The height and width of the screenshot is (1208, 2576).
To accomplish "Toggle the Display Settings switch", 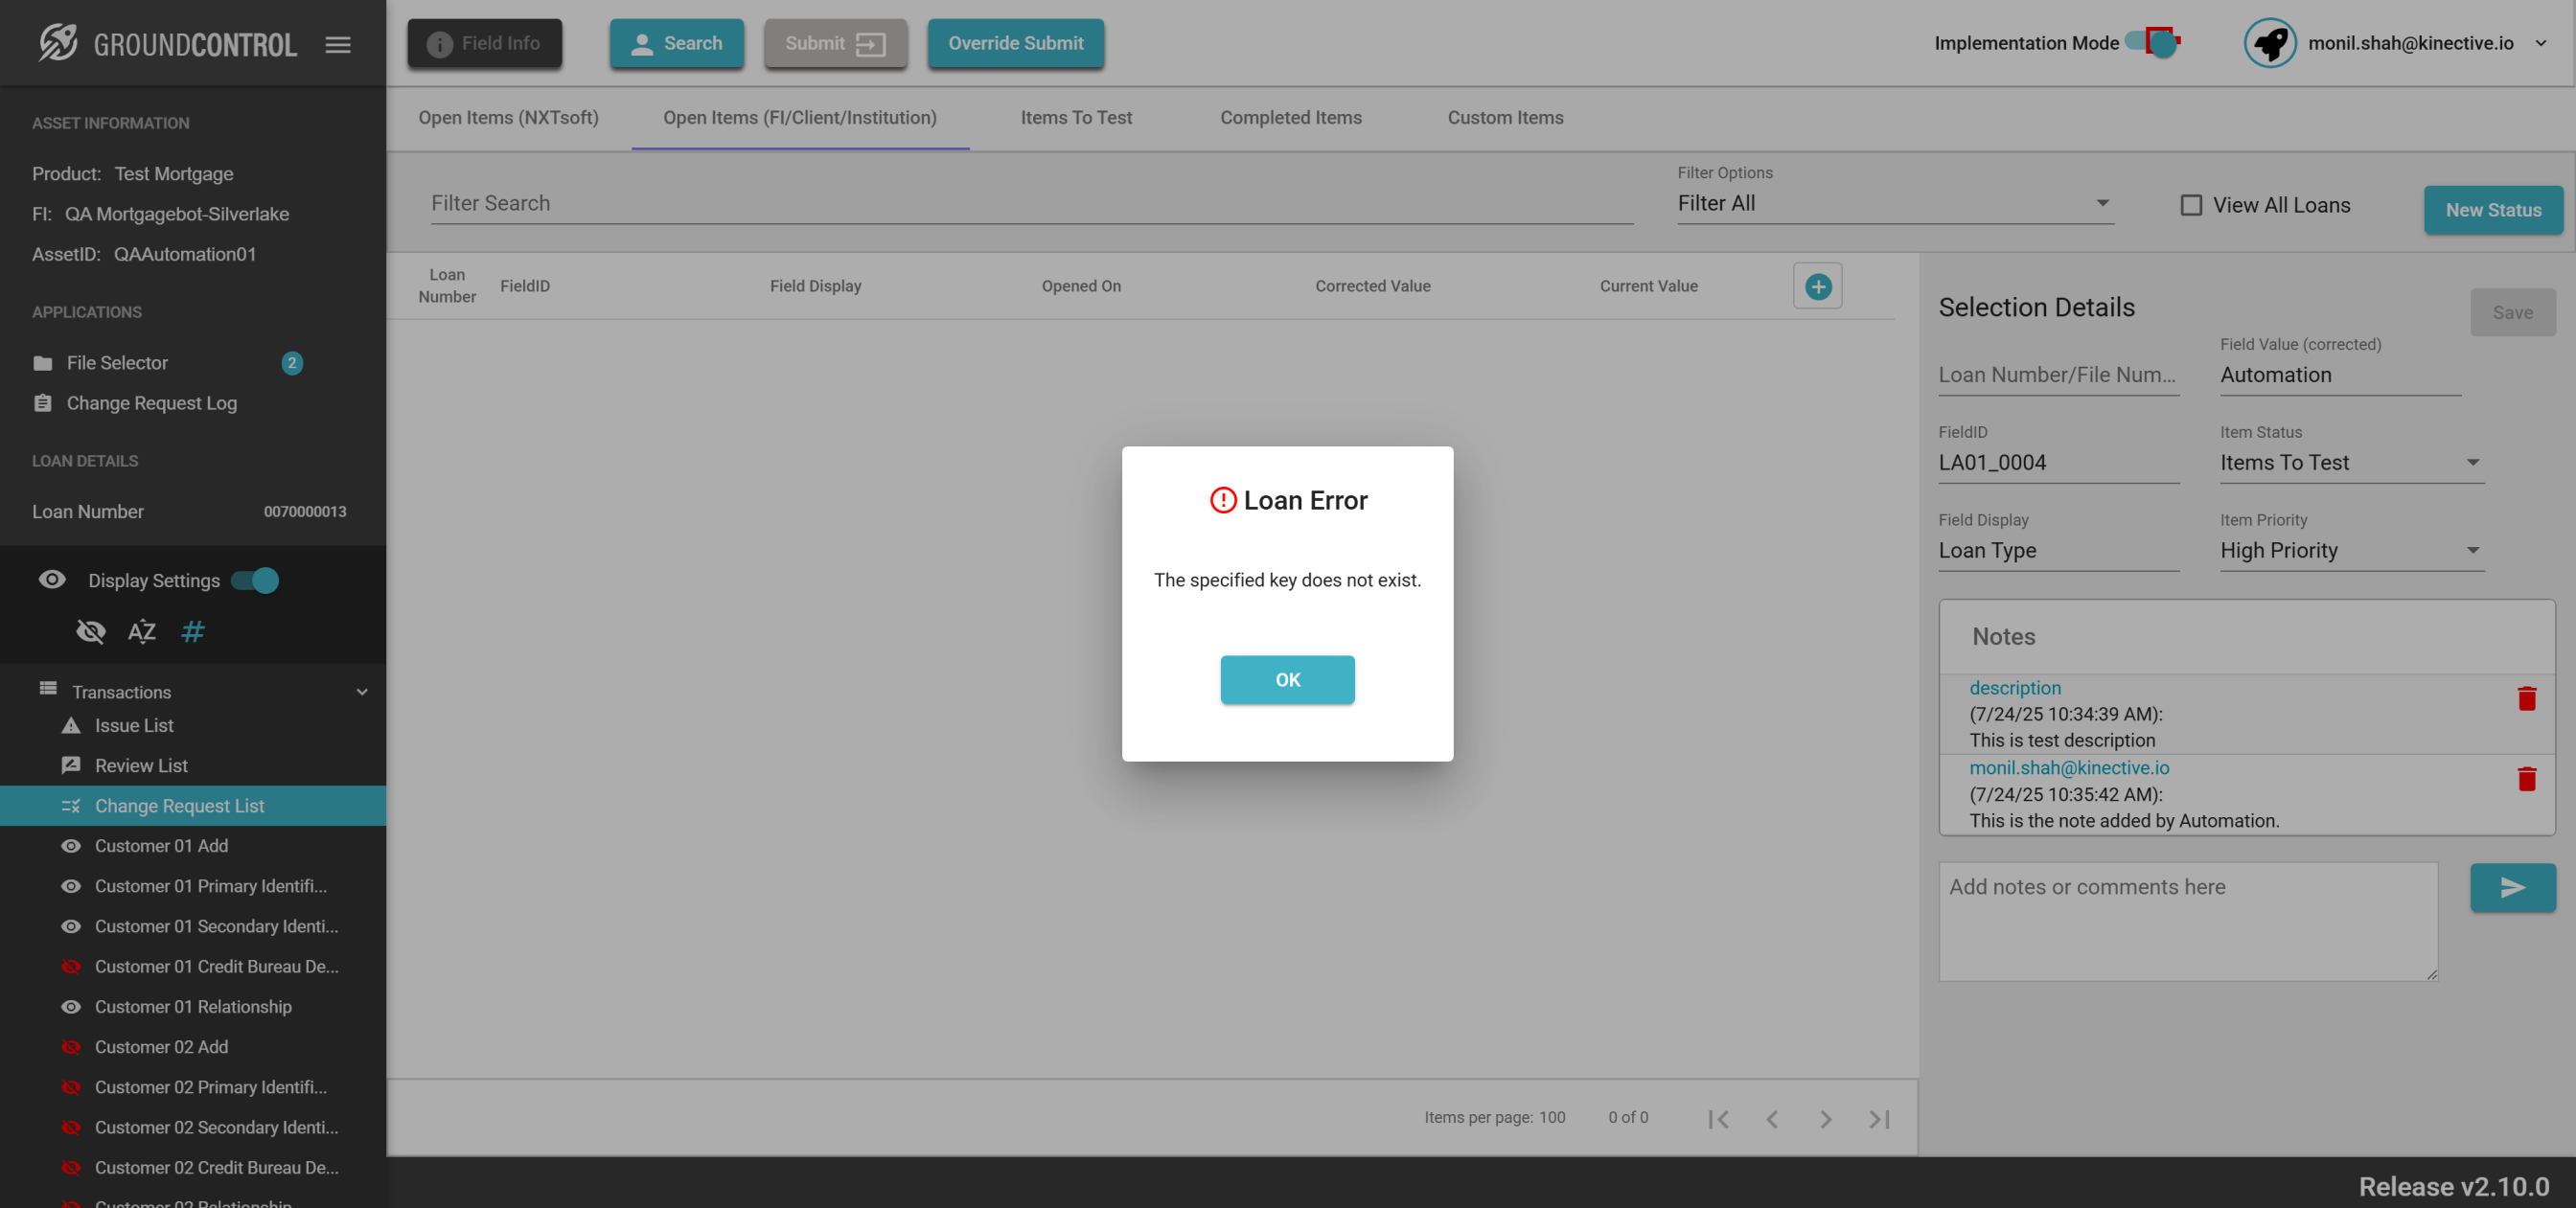I will pyautogui.click(x=256, y=580).
